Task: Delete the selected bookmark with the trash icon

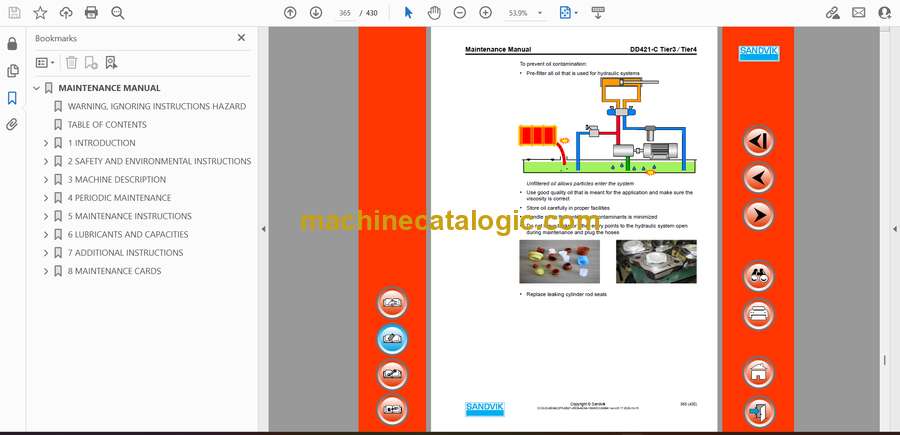Action: pyautogui.click(x=71, y=63)
